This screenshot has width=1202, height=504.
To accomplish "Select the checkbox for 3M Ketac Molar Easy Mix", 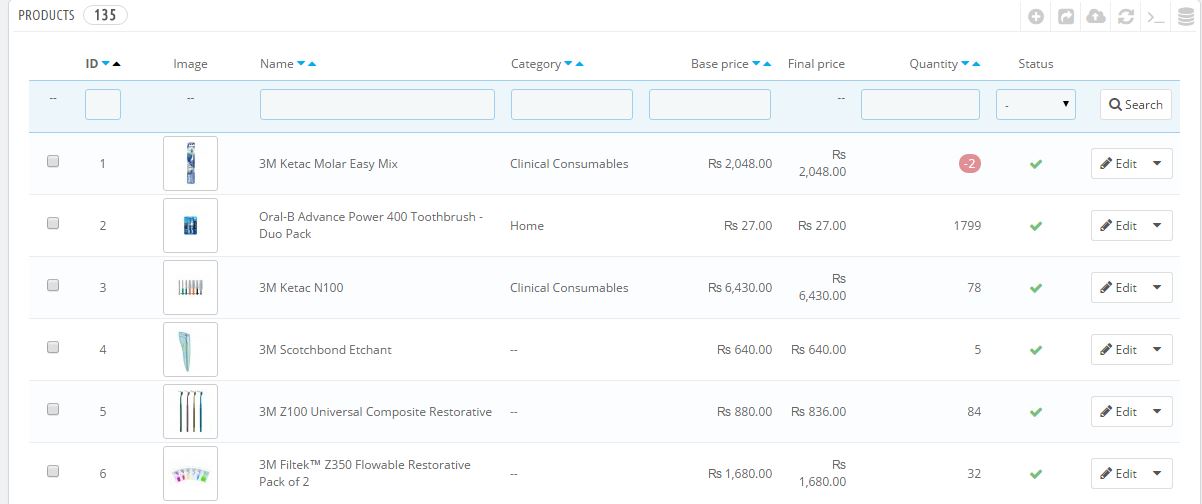I will click(53, 161).
